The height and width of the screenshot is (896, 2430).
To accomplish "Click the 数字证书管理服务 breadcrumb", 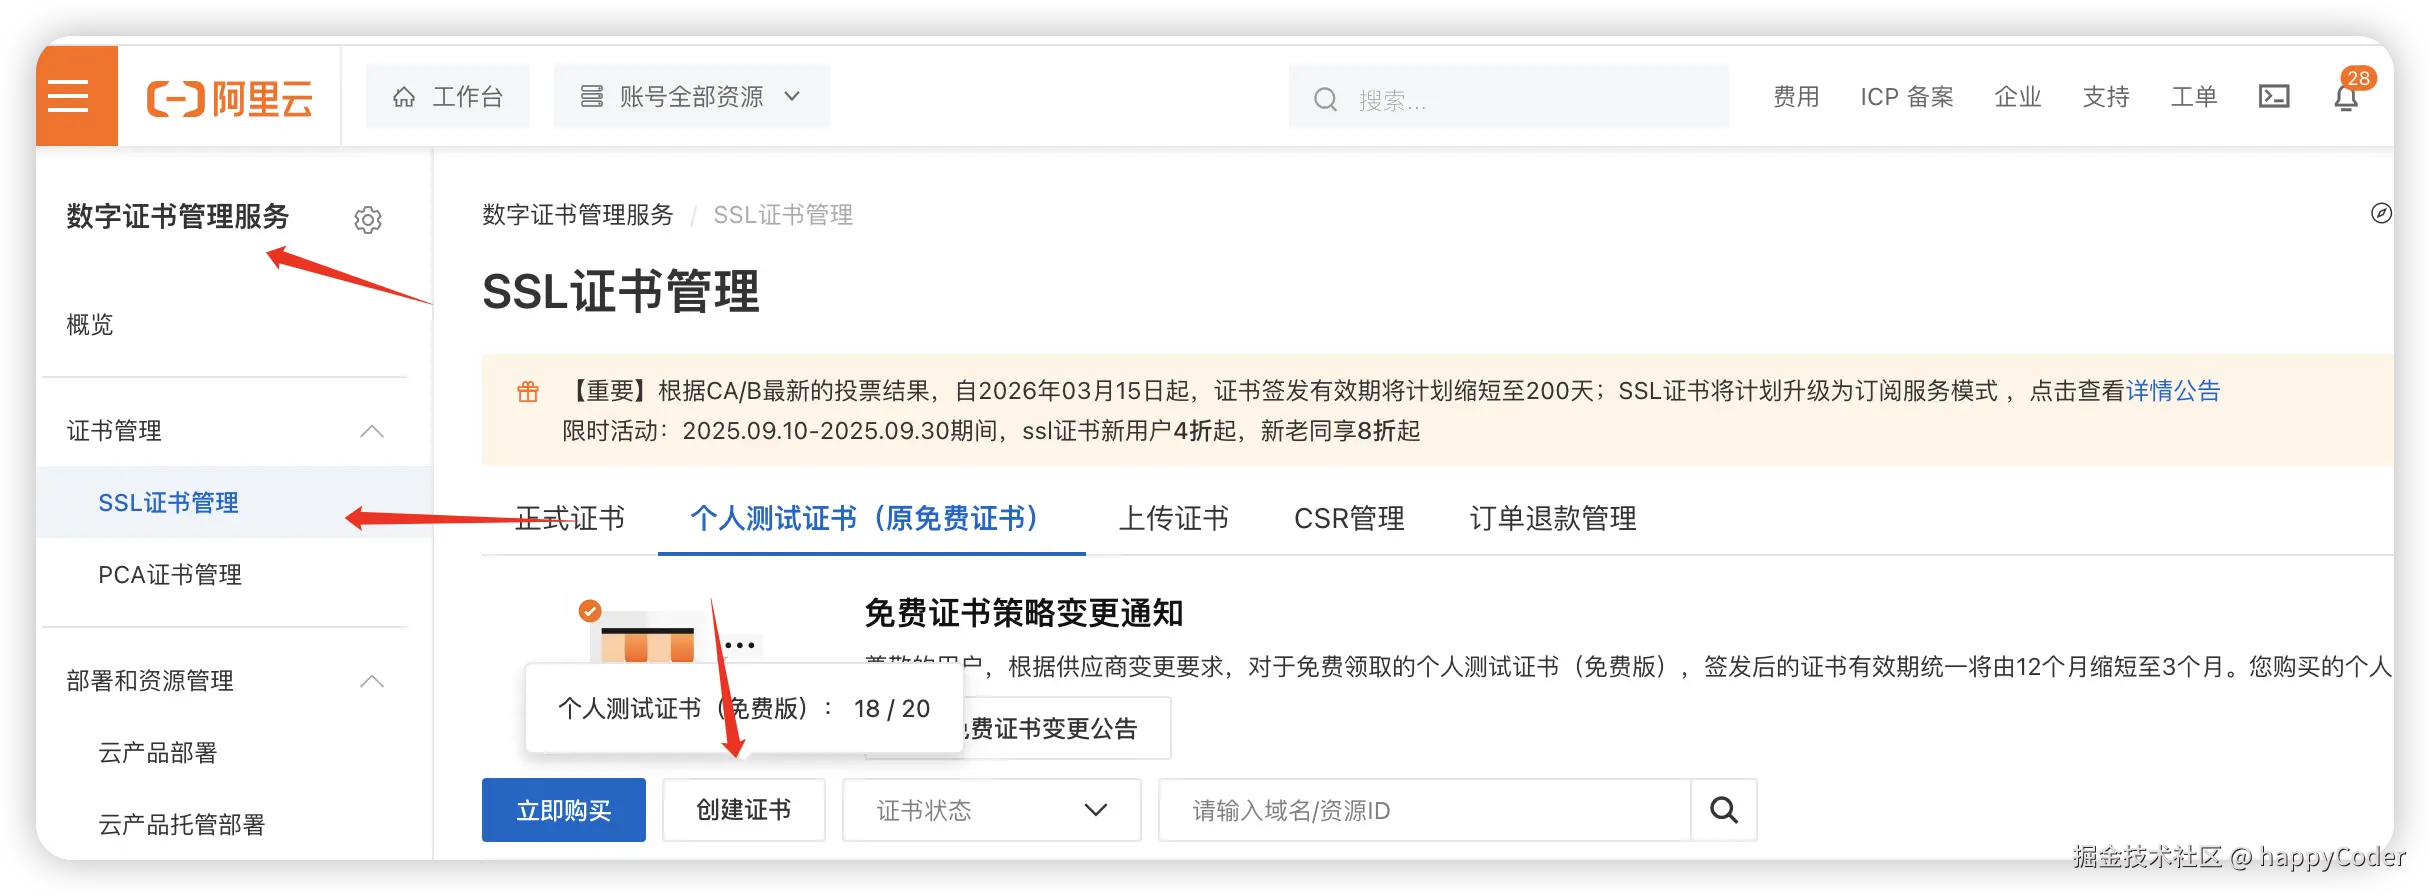I will pyautogui.click(x=578, y=215).
